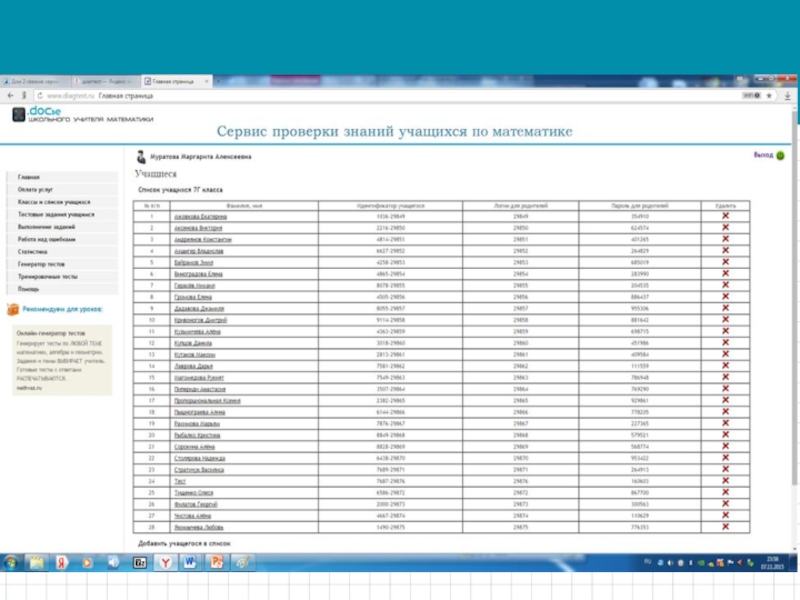Open student link Чистова Алёна

point(192,516)
